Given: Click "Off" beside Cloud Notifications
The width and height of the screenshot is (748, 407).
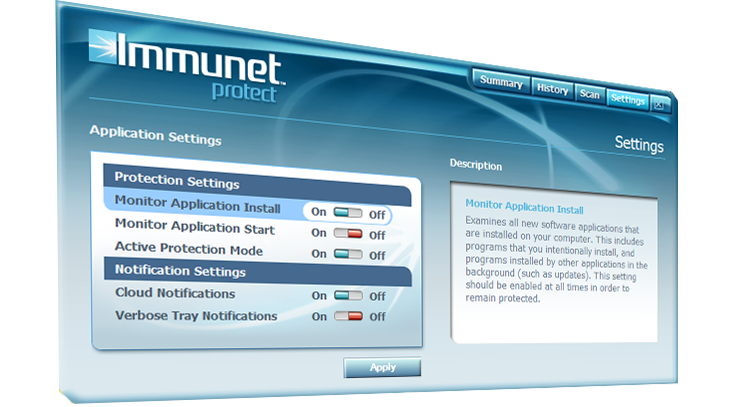Looking at the screenshot, I should click(x=377, y=296).
